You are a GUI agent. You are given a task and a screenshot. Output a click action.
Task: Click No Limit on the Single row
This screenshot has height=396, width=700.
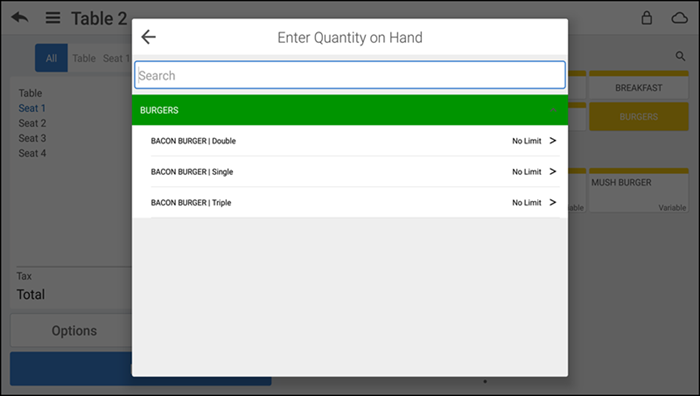[527, 172]
